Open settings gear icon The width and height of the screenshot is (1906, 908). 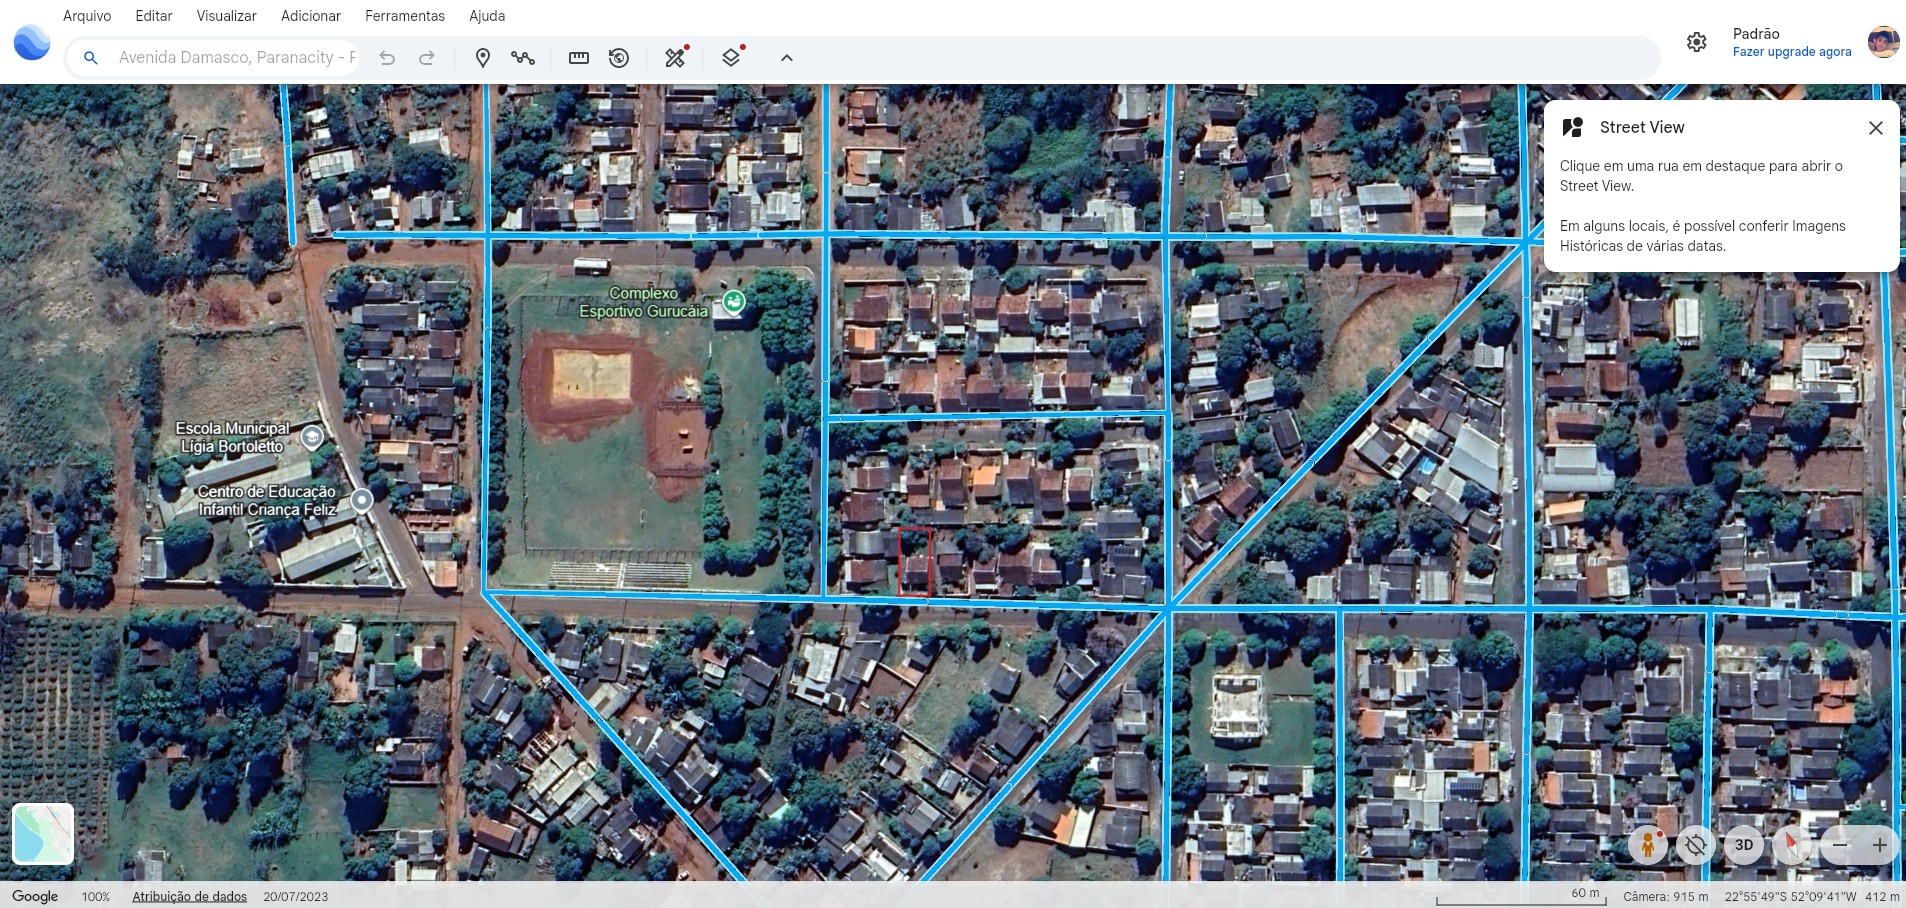click(x=1696, y=42)
